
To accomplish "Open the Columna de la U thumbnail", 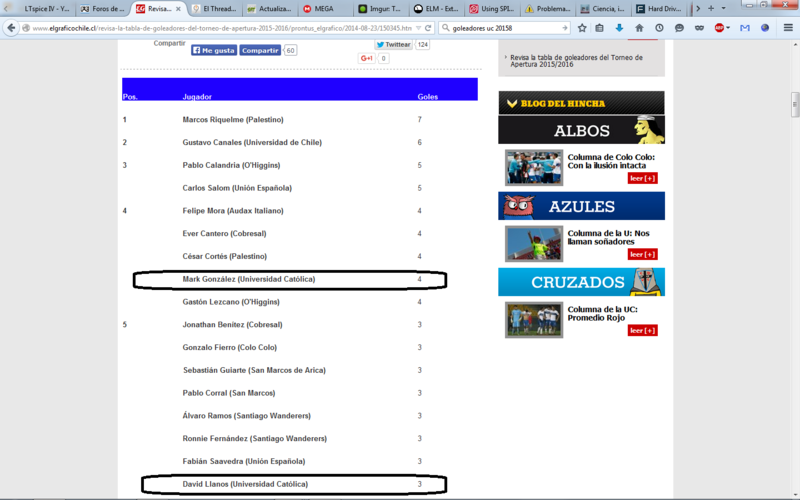I will [534, 243].
